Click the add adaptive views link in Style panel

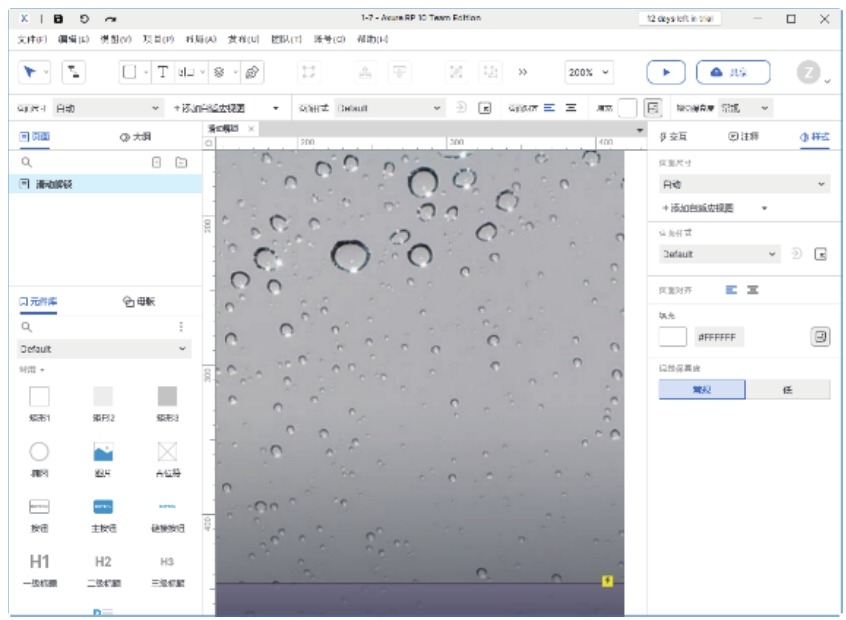pos(698,208)
